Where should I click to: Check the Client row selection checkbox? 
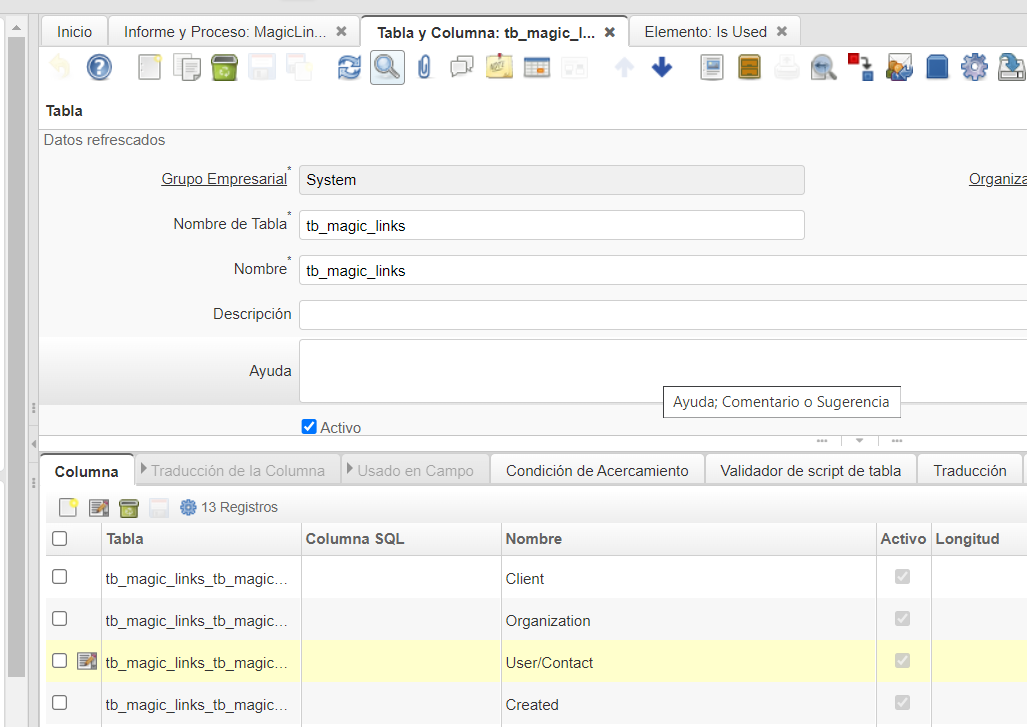pyautogui.click(x=60, y=577)
